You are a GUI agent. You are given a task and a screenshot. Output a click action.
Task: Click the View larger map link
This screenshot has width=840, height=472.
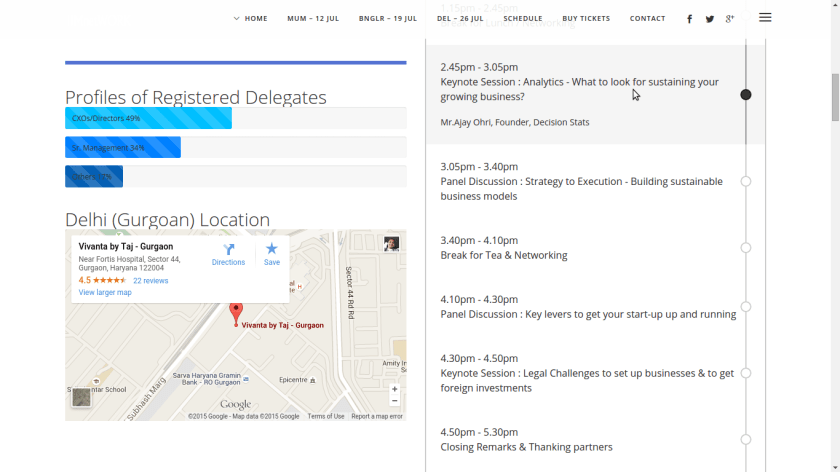coord(105,293)
